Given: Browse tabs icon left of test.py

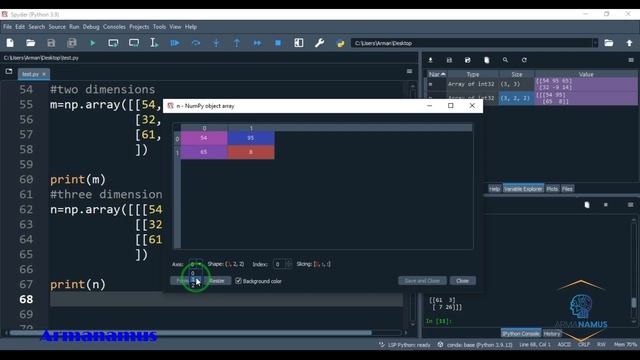Looking at the screenshot, I should [9, 71].
